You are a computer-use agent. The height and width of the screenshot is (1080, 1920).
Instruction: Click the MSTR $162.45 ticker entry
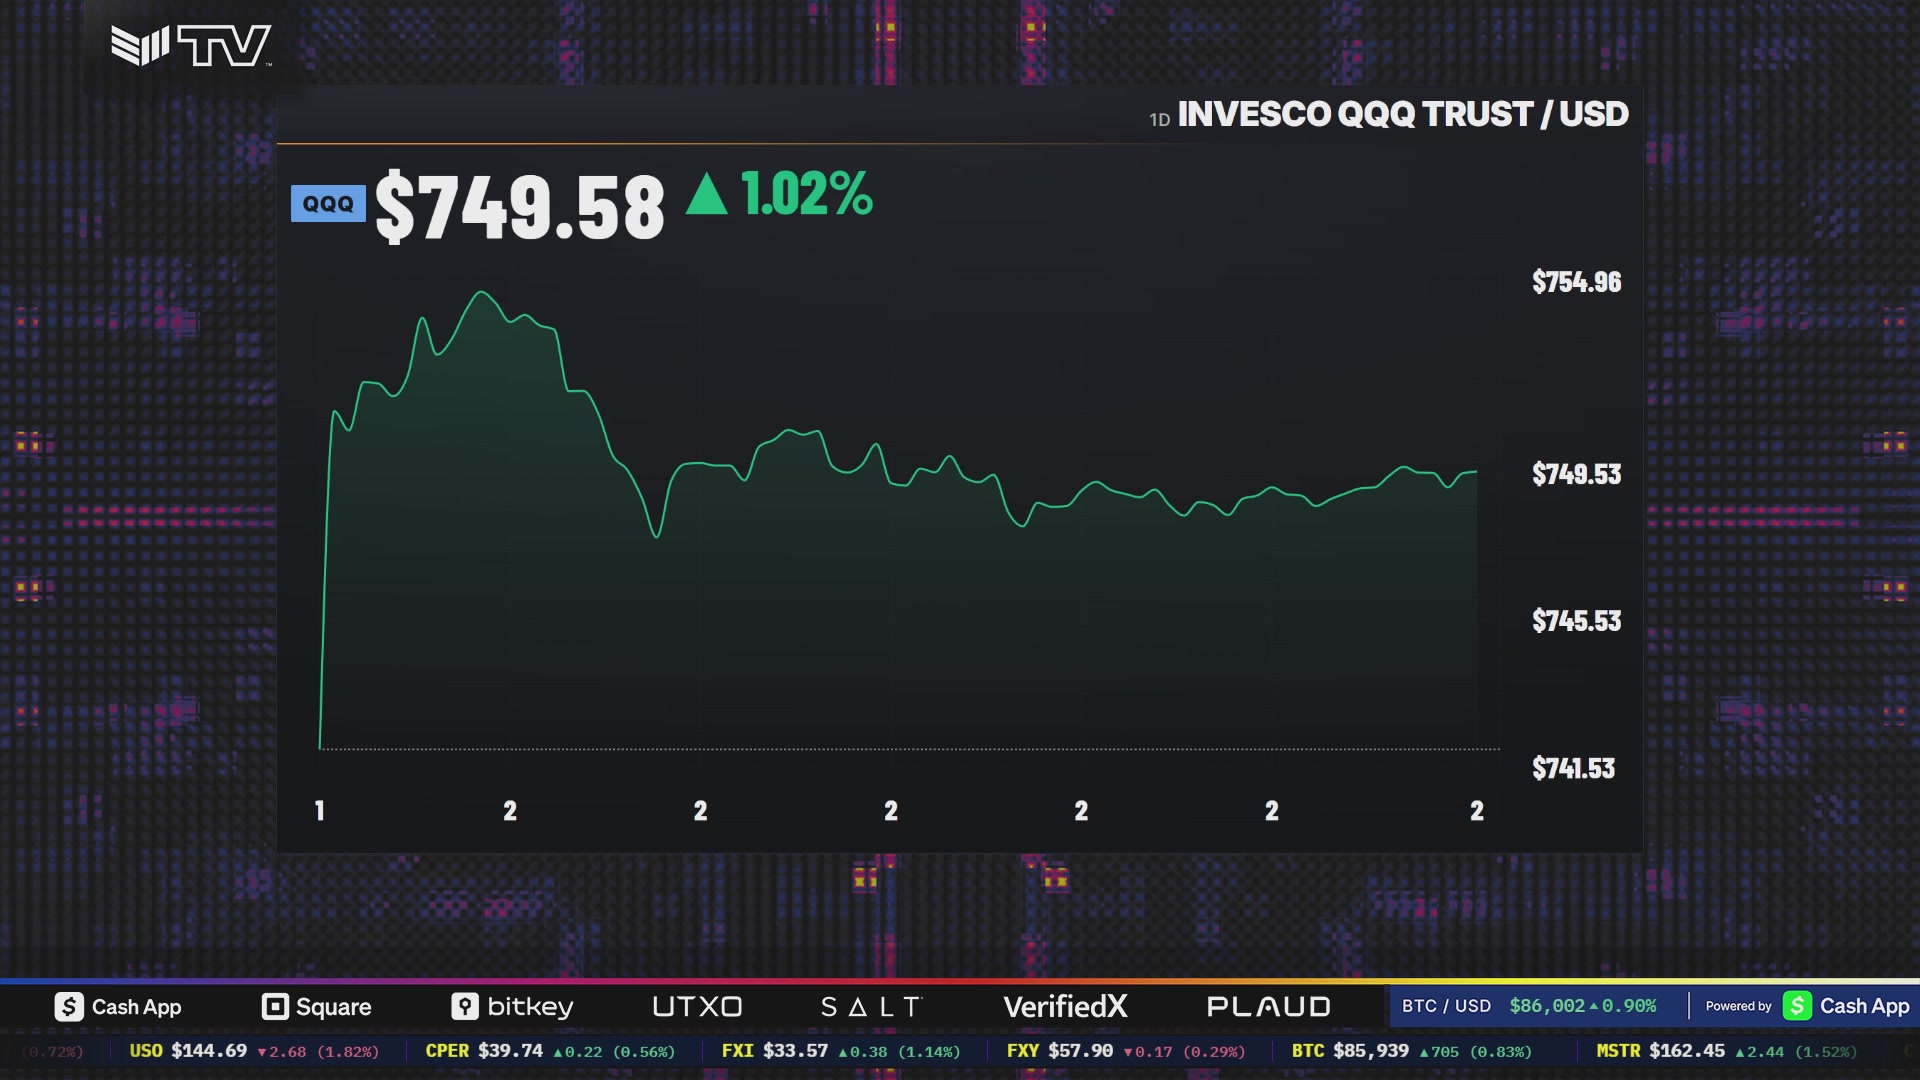[1726, 1051]
